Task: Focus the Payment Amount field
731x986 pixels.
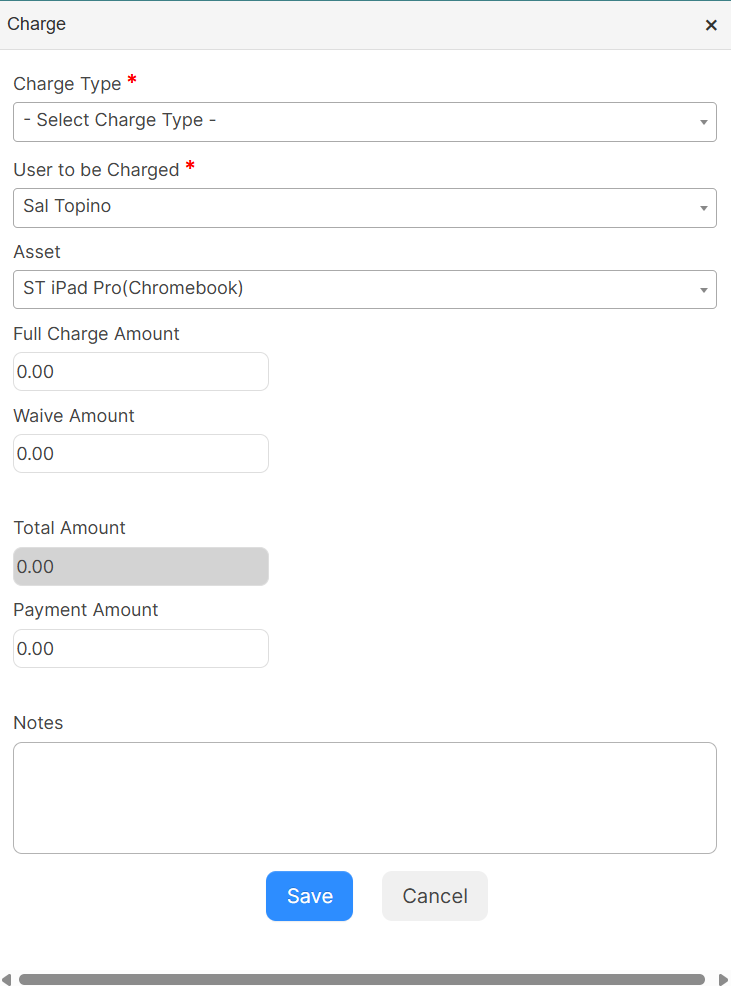Action: [141, 648]
